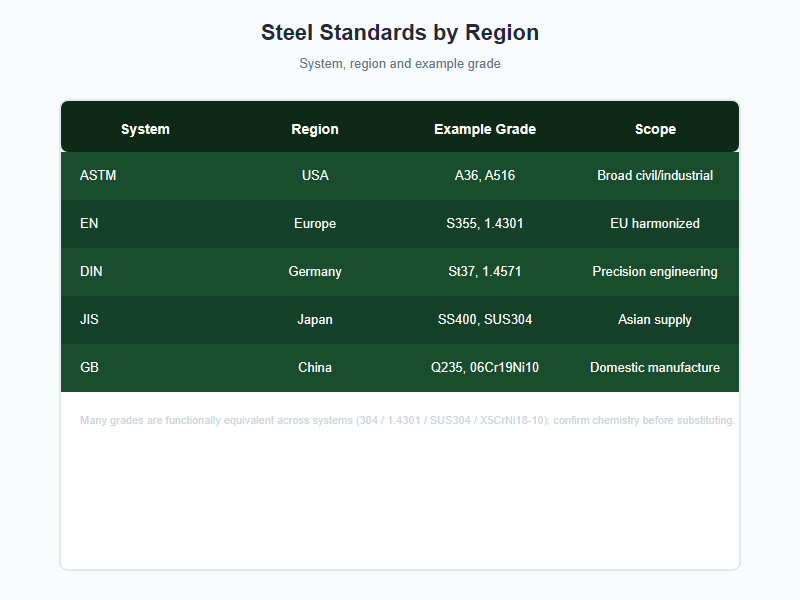Image resolution: width=800 pixels, height=600 pixels.
Task: Select the GB system cell
Action: click(145, 367)
